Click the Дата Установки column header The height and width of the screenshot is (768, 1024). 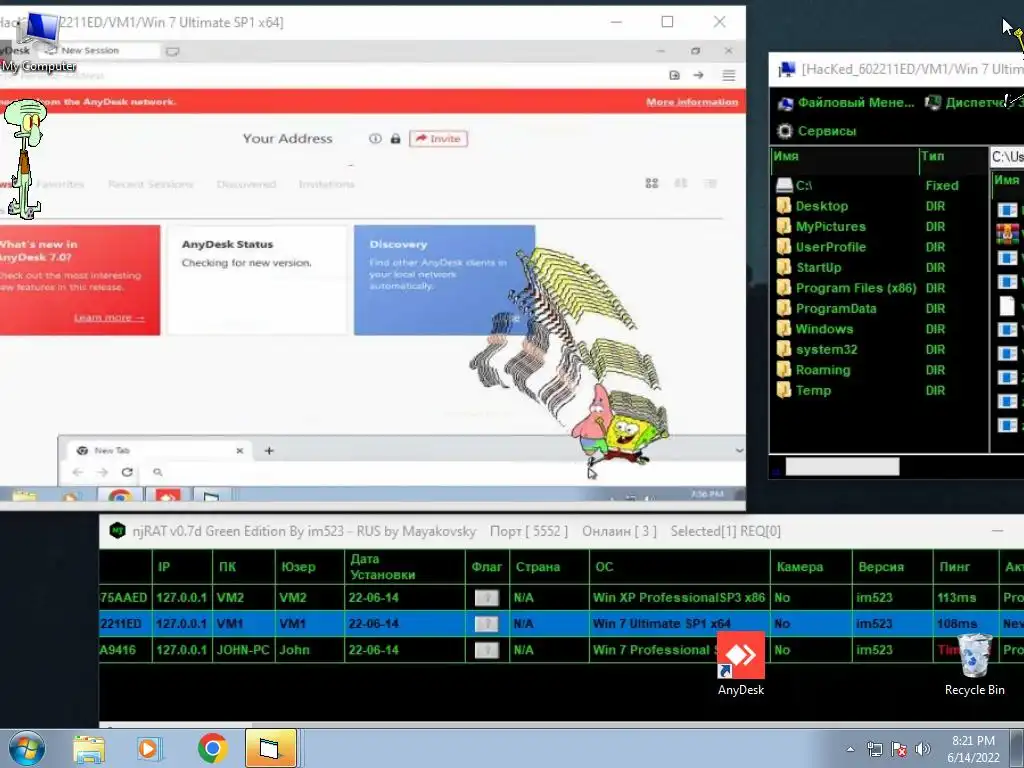404,567
